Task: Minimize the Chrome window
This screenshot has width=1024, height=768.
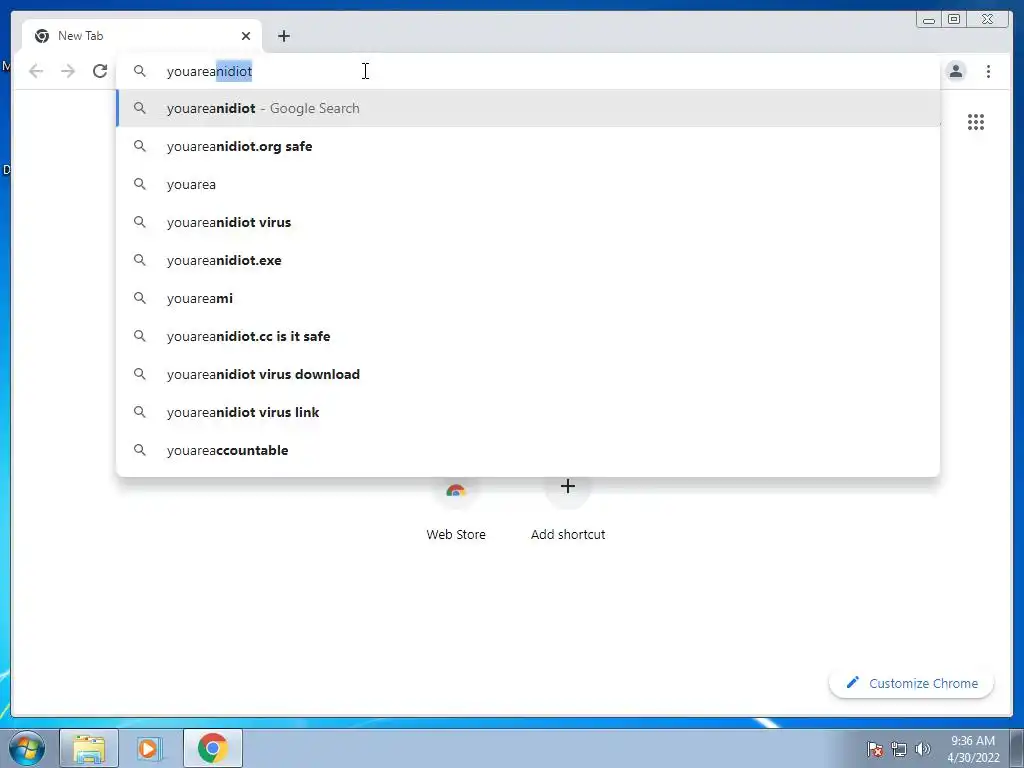Action: click(929, 20)
